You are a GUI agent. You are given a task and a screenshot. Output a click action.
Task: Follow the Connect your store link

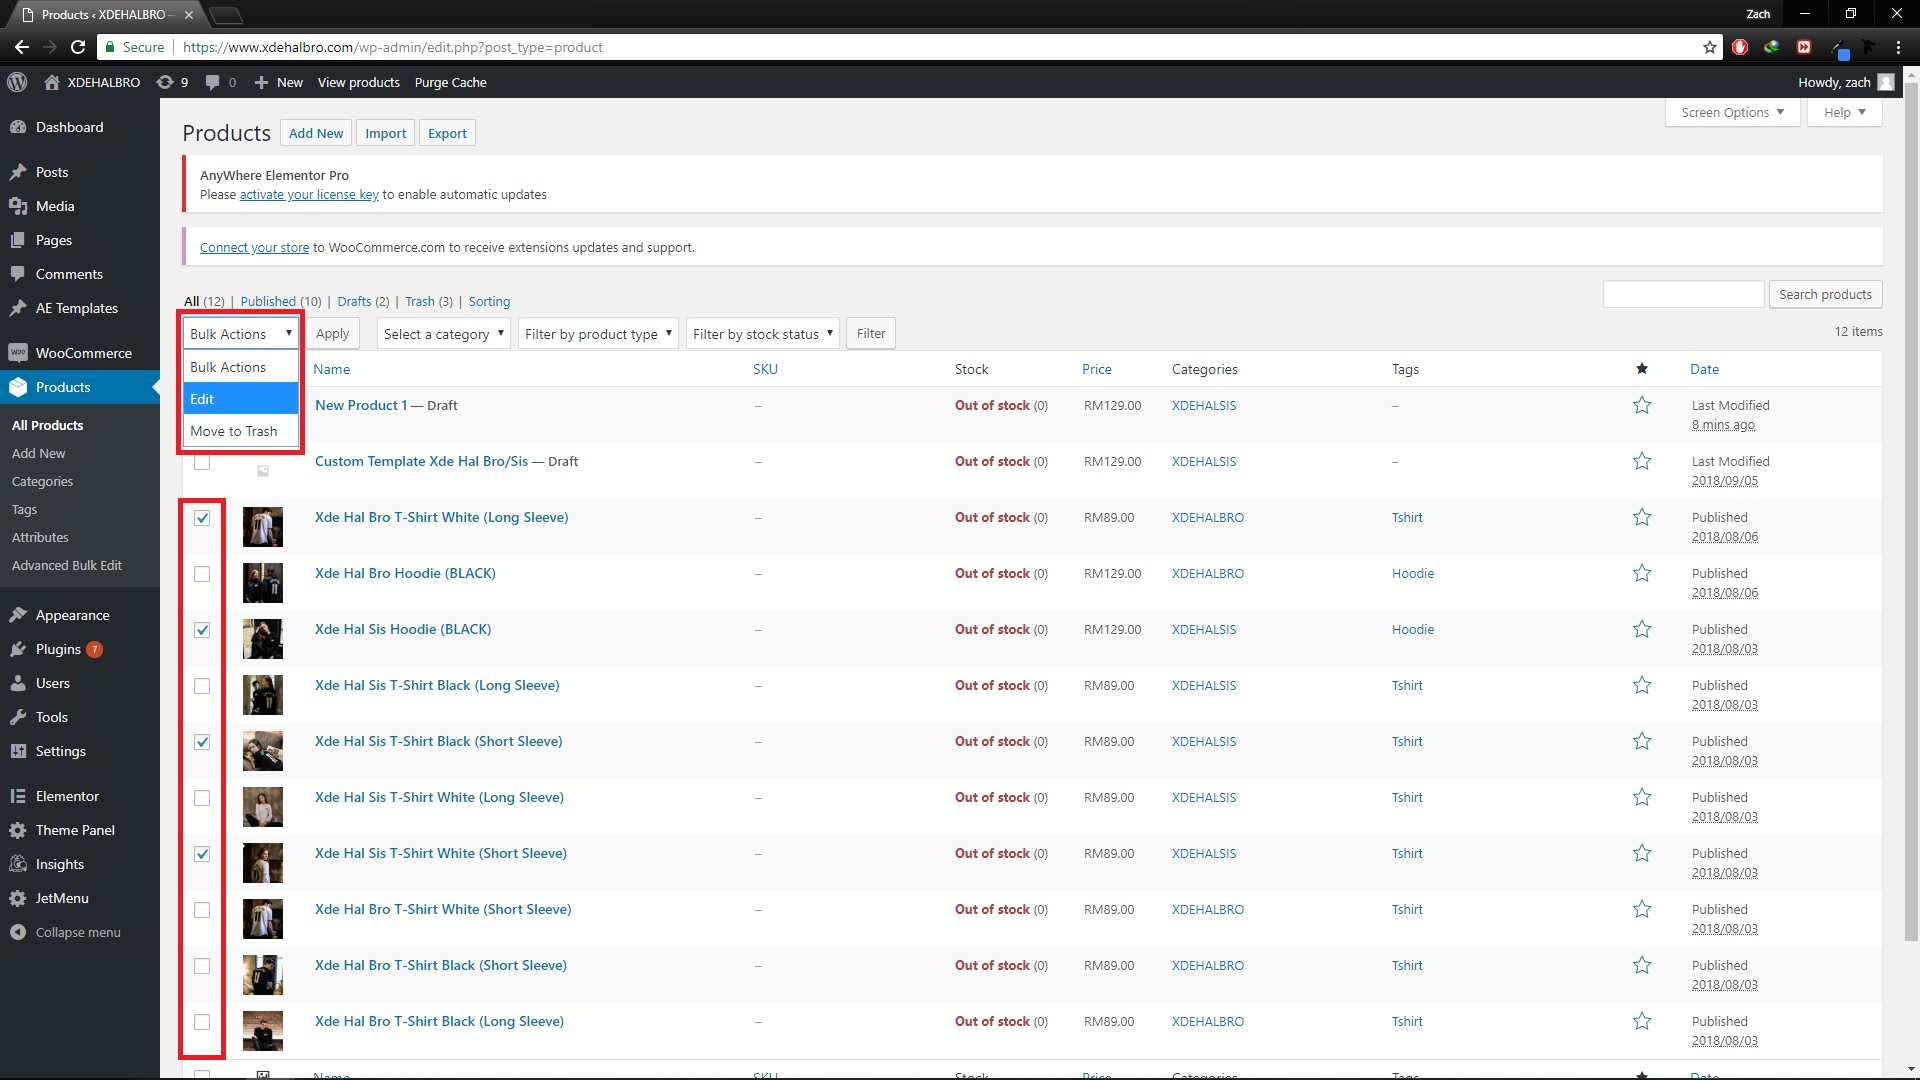point(254,248)
